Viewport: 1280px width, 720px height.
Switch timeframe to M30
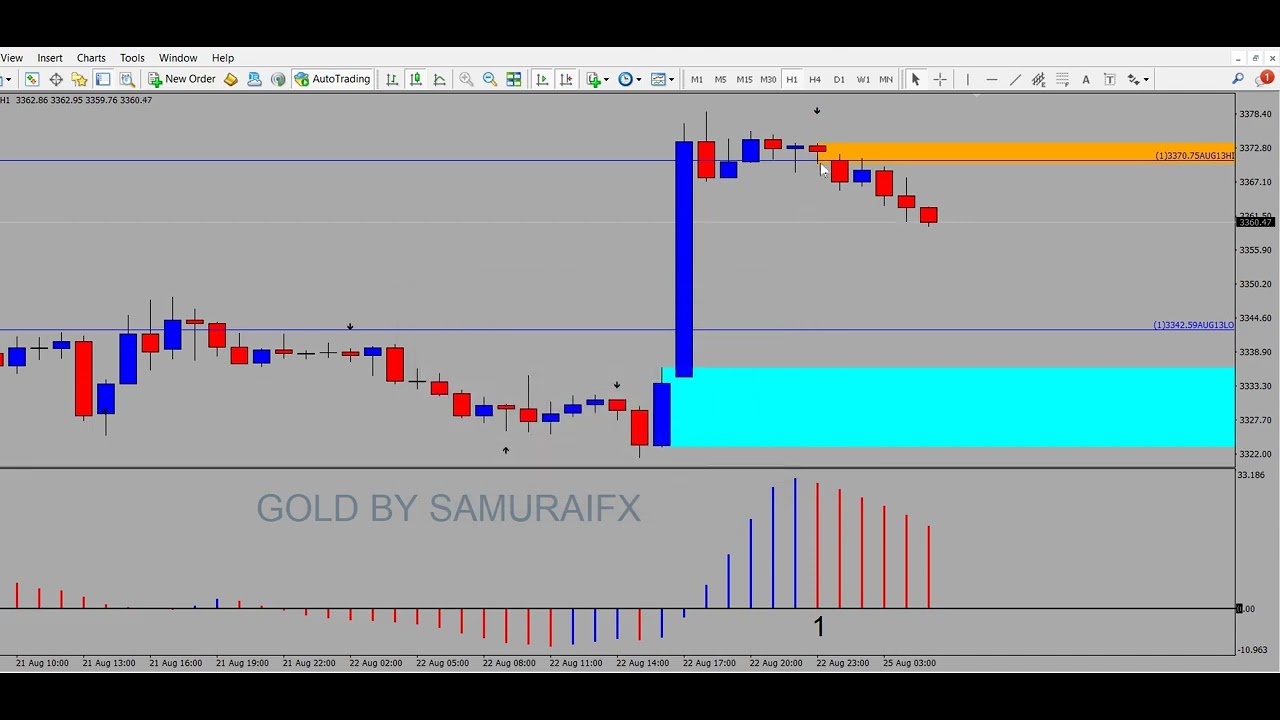click(768, 79)
